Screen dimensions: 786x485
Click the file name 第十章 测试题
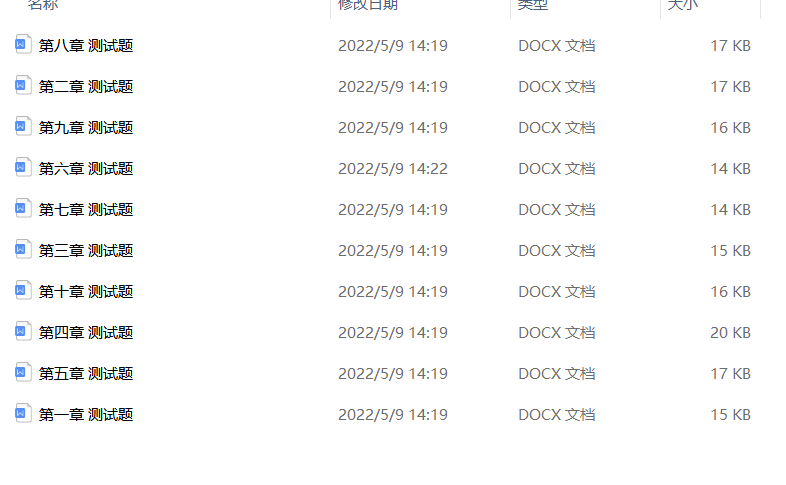click(x=86, y=291)
